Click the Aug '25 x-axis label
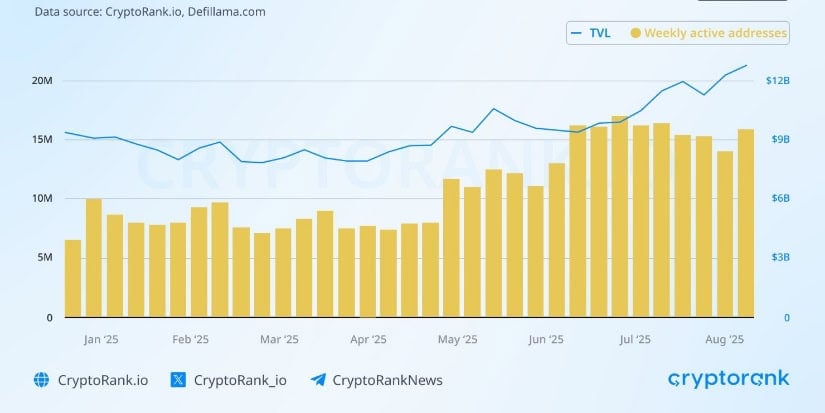Screen dimensions: 825x413 point(725,339)
